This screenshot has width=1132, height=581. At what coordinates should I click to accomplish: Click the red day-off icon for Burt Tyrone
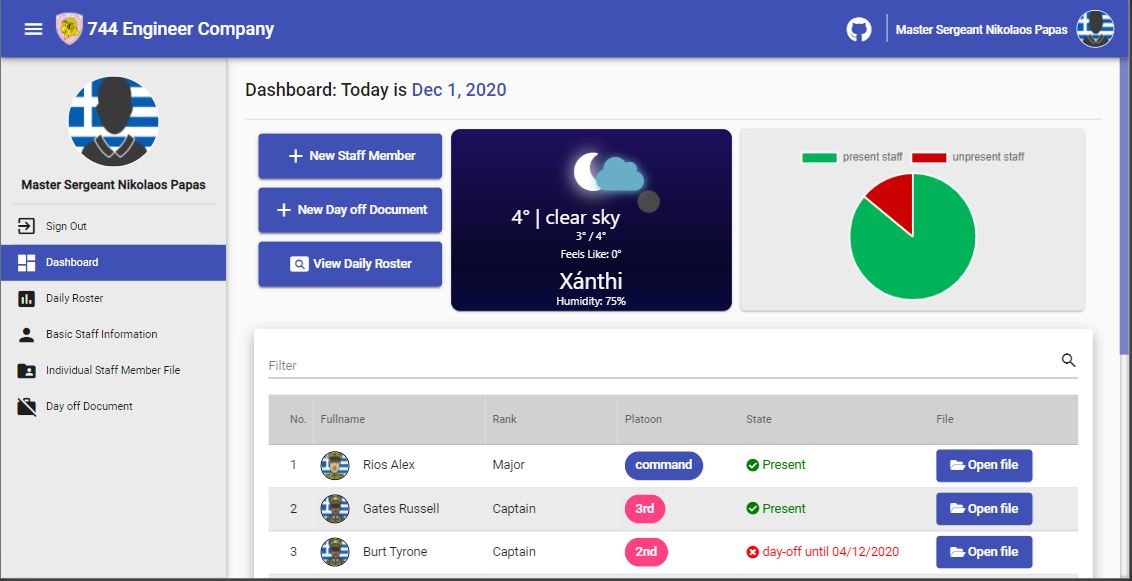click(x=752, y=552)
